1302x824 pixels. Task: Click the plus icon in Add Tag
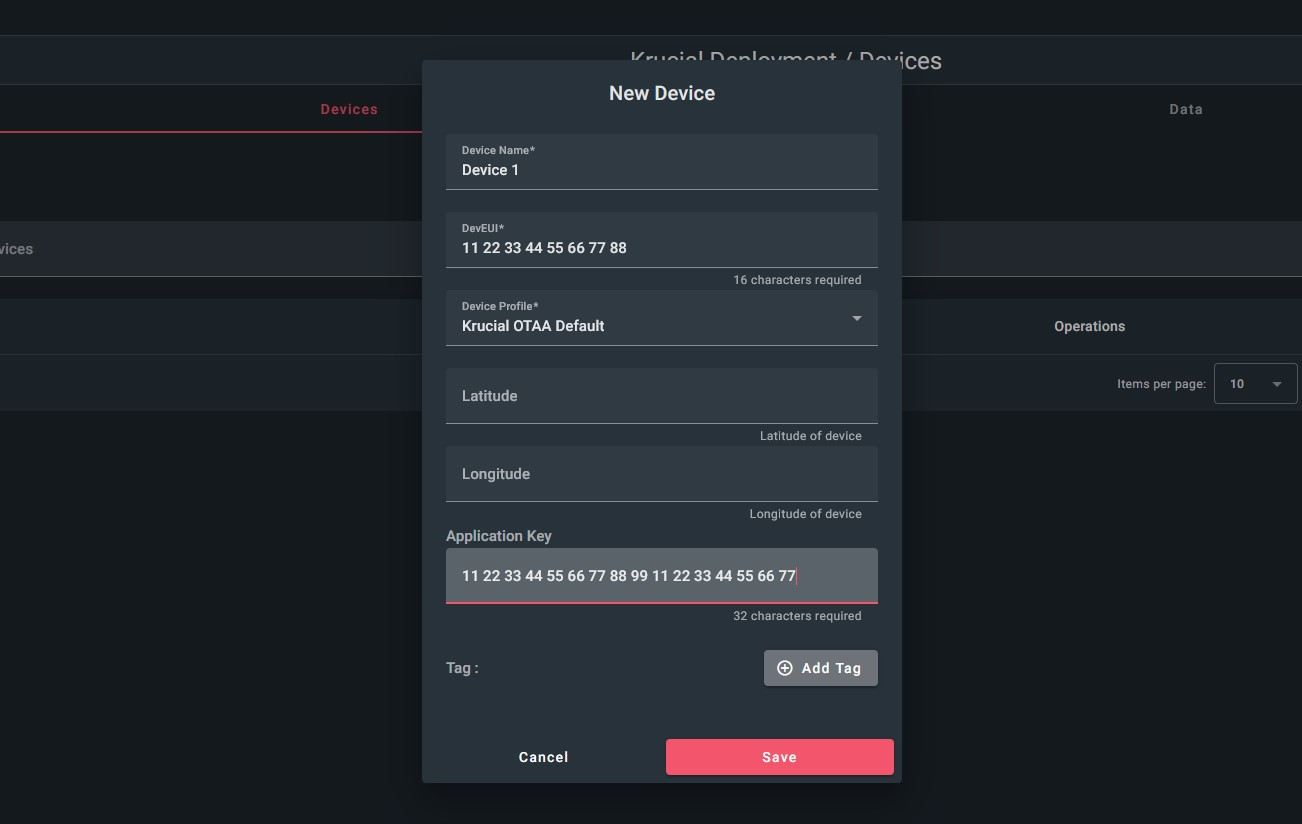(x=785, y=668)
